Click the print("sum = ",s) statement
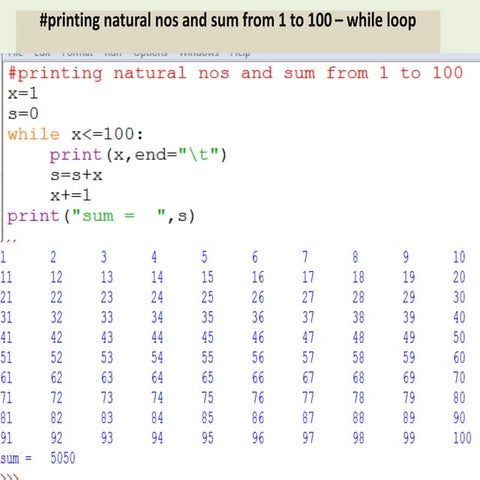 click(x=101, y=216)
